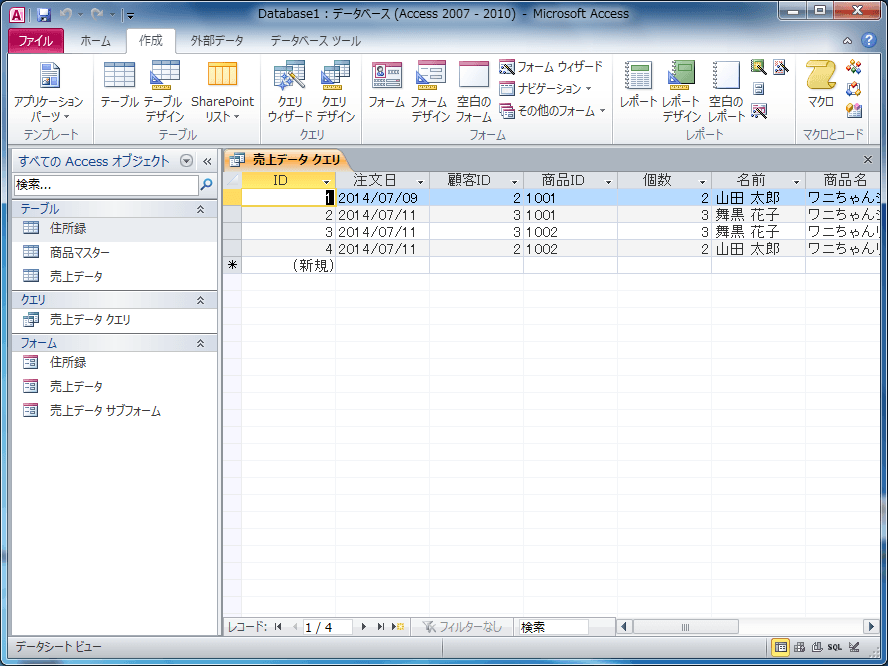The image size is (888, 666).
Task: Go to the next record
Action: pyautogui.click(x=364, y=627)
